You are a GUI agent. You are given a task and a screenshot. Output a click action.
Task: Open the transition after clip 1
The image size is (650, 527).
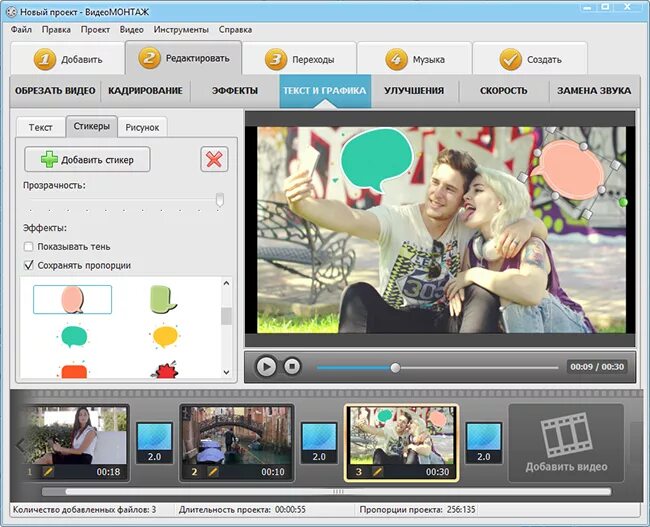pos(155,443)
